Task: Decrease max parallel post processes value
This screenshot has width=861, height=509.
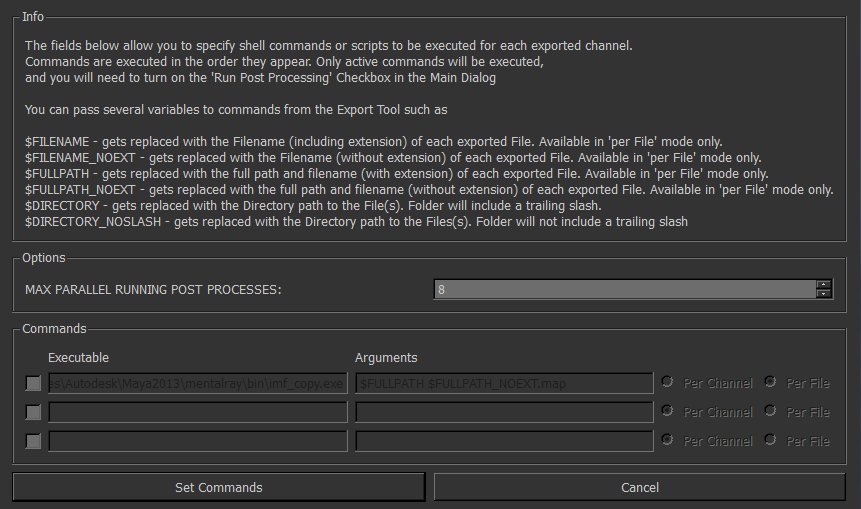Action: (823, 294)
